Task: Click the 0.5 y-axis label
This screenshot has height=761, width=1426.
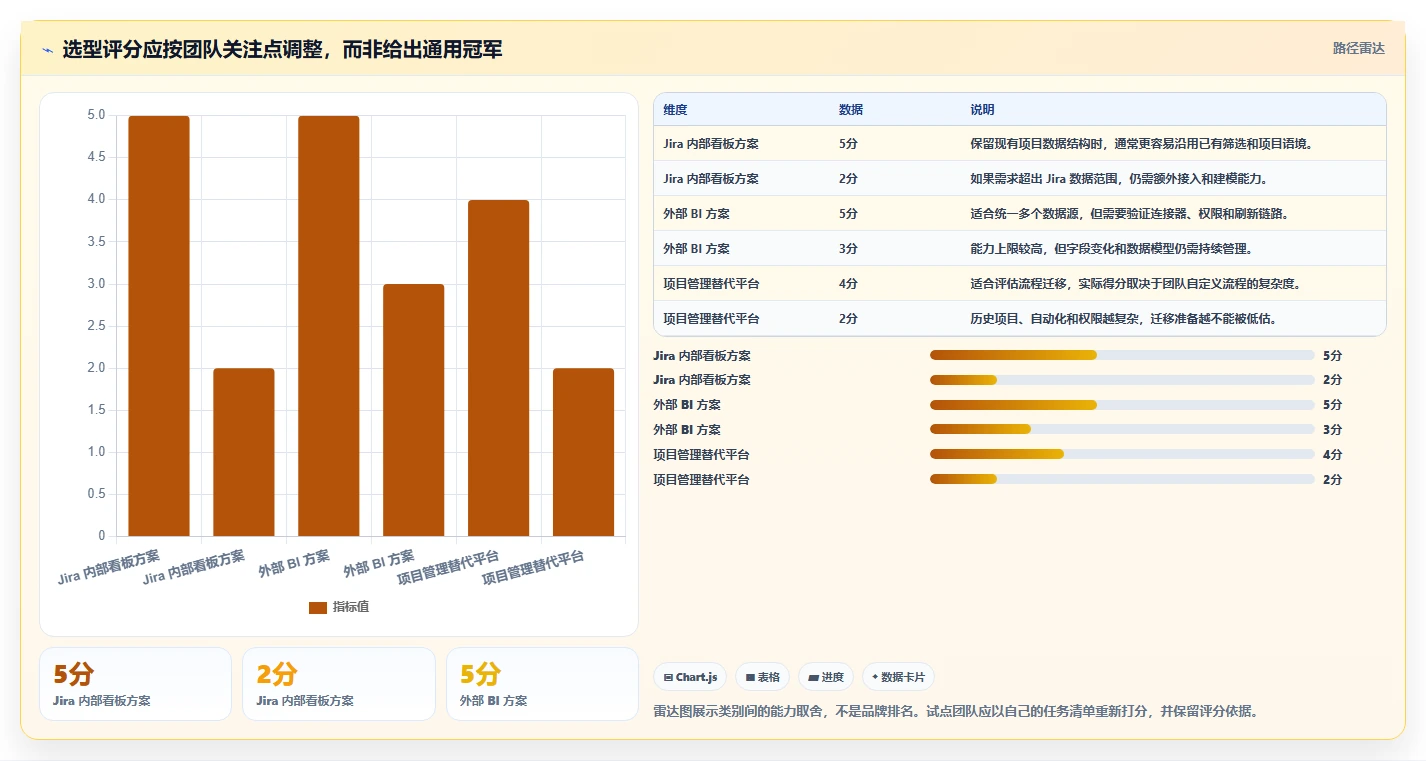Action: 96,494
